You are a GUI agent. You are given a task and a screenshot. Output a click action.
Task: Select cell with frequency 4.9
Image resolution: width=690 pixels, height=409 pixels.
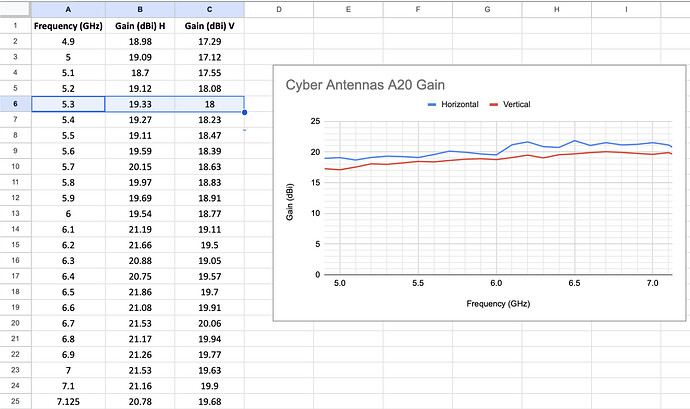68,41
